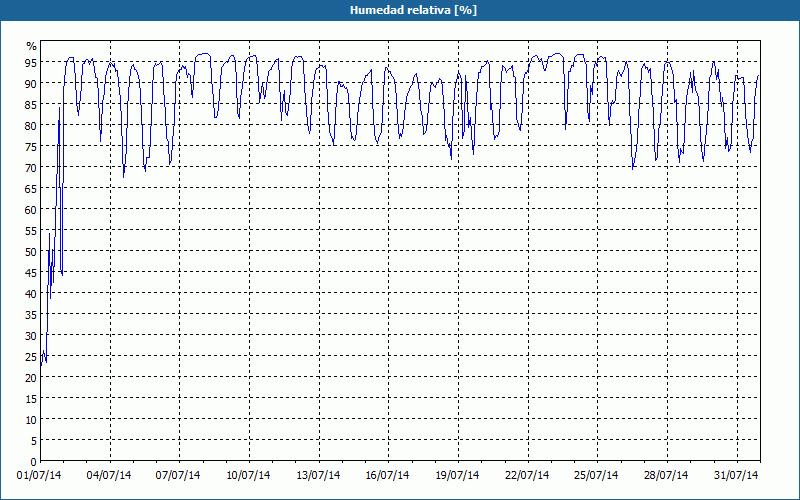Screen dimensions: 800x500
Task: Click the 80 value on y-axis
Action: (x=31, y=126)
